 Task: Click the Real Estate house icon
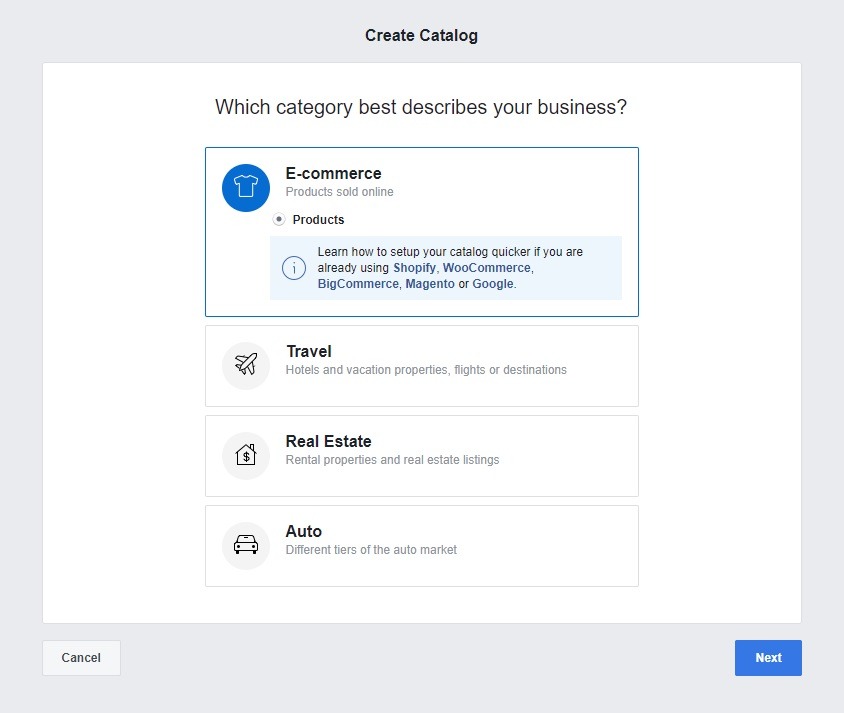(x=246, y=455)
